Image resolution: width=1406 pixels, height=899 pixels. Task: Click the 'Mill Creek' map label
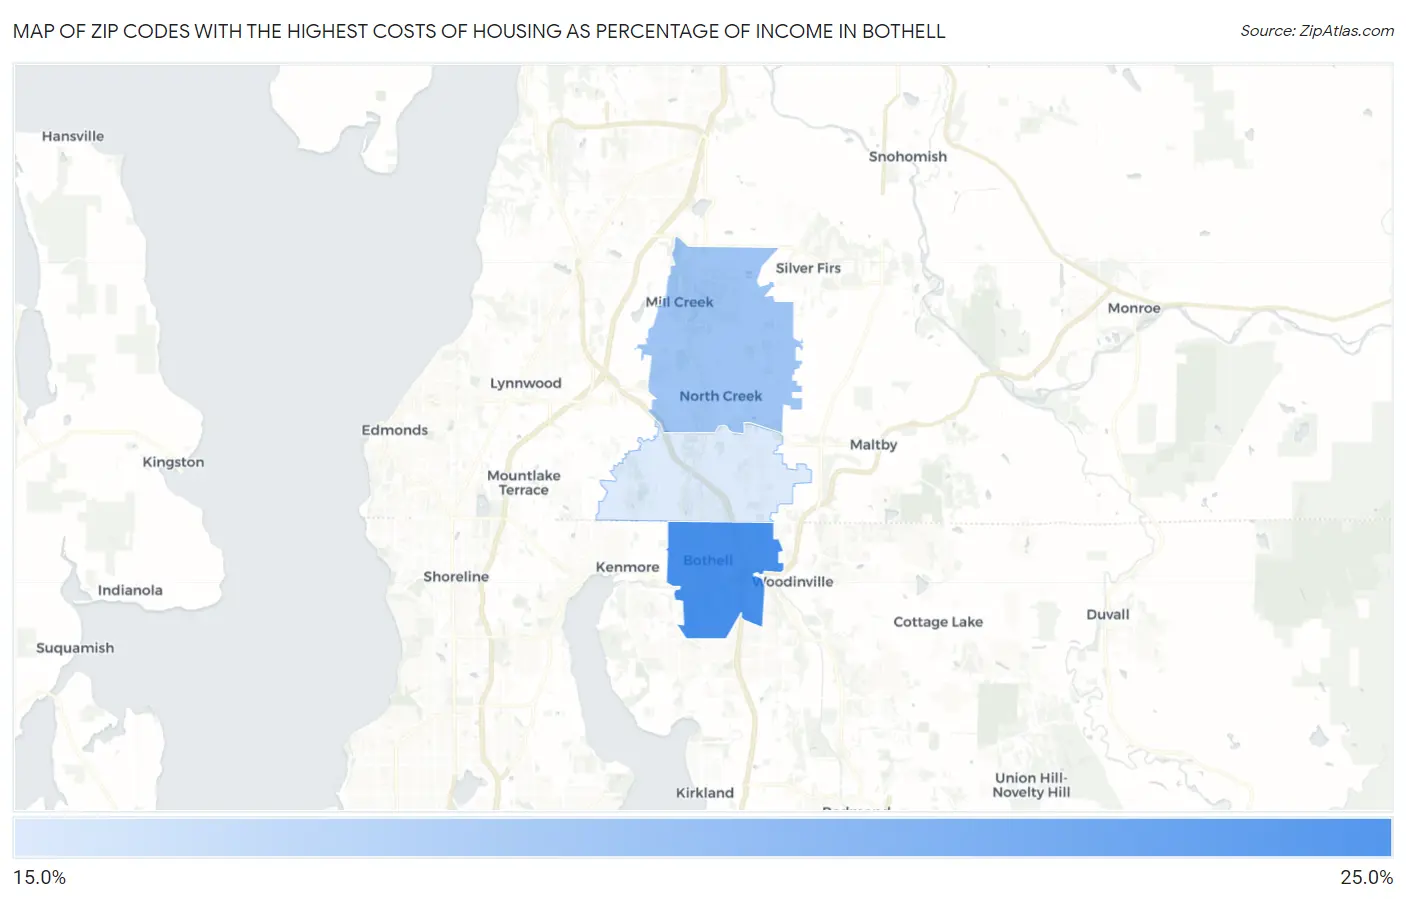(679, 302)
